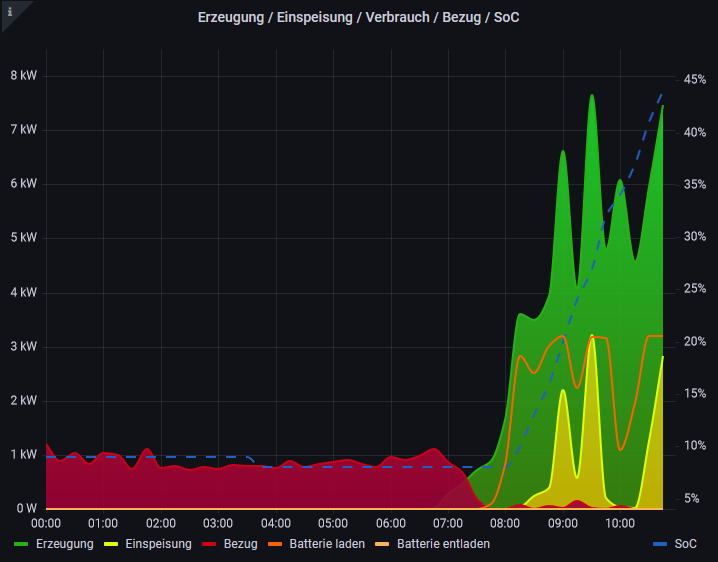Click the 4 kW axis label
Viewport: 718px width, 562px height.
point(23,292)
